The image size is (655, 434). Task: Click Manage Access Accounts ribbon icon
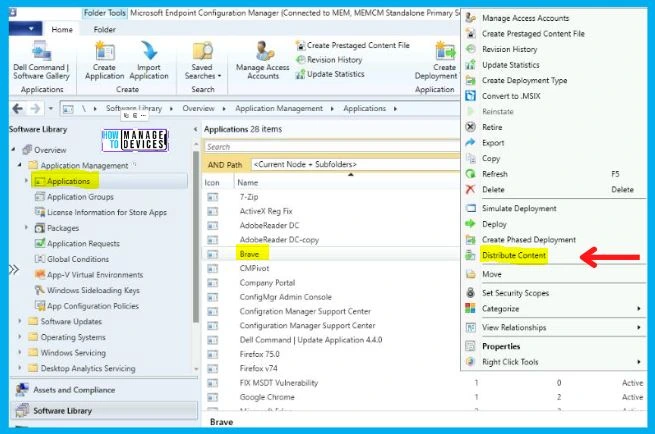click(264, 51)
